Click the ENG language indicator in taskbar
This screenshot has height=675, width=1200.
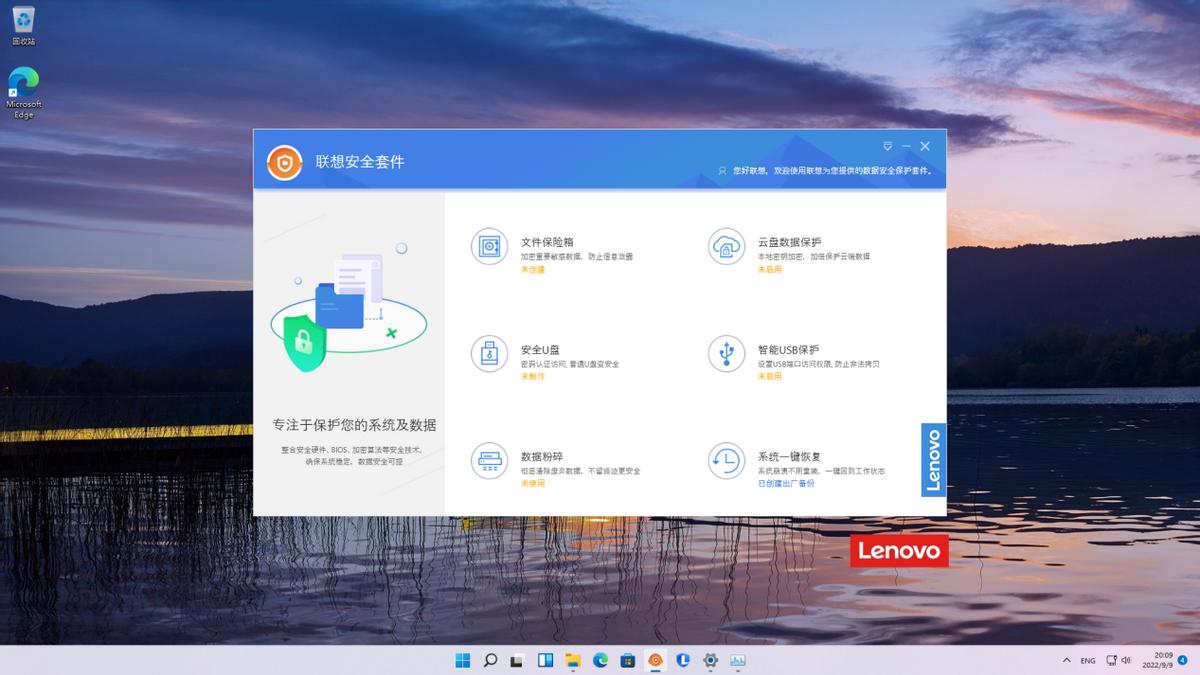click(1090, 660)
